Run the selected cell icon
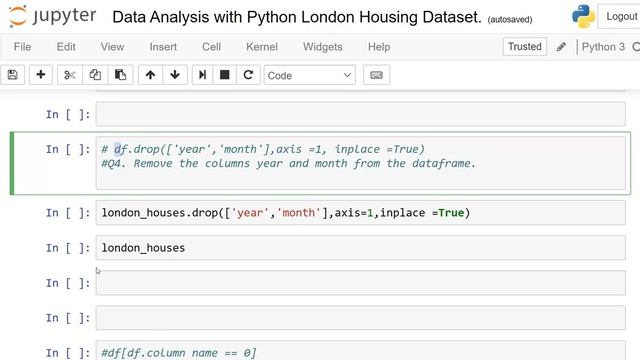The width and height of the screenshot is (640, 360). 202,75
